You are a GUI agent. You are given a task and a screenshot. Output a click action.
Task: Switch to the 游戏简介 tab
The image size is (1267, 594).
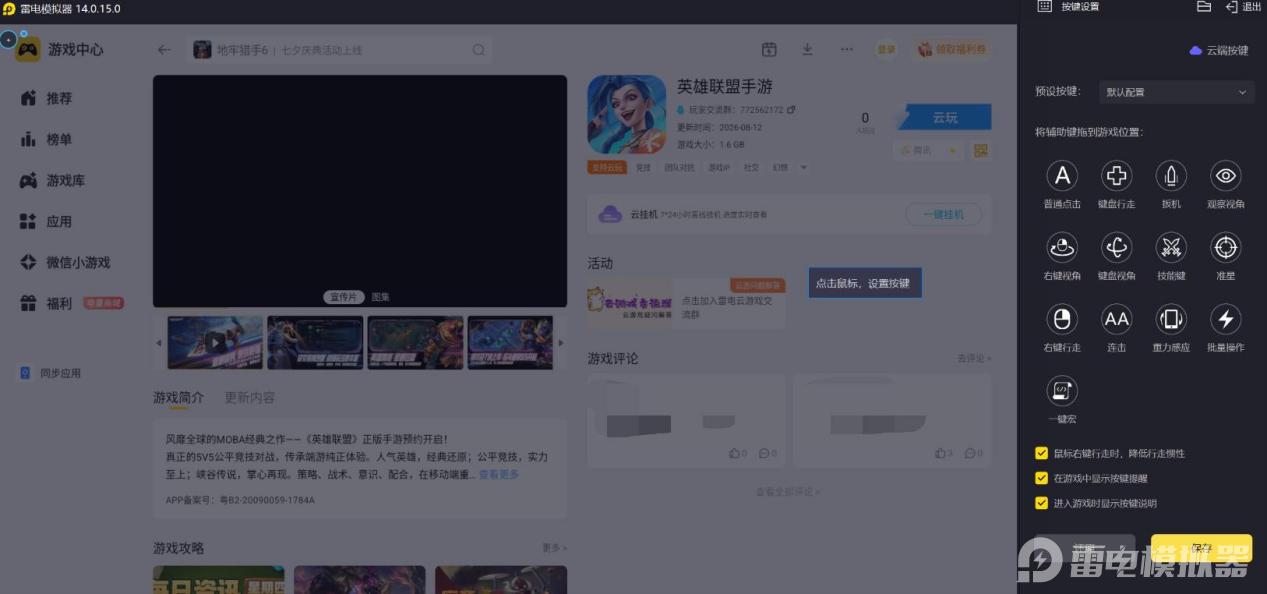178,397
